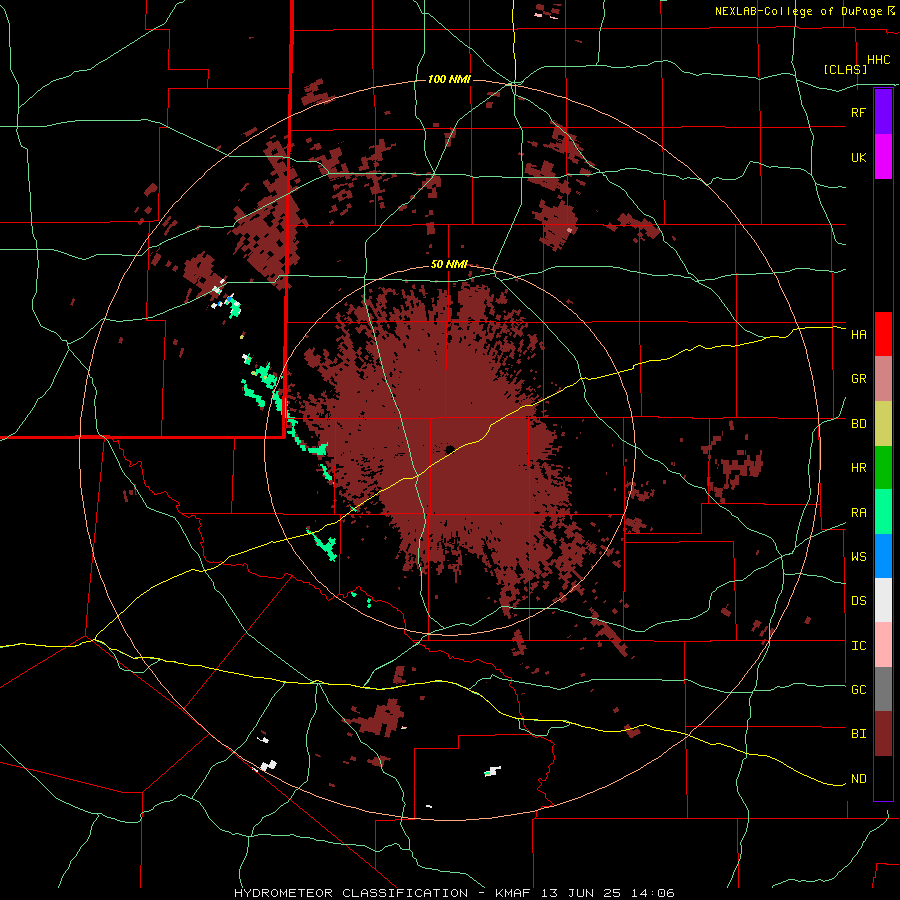900x900 pixels.
Task: Click the DS legend label
Action: [x=858, y=601]
